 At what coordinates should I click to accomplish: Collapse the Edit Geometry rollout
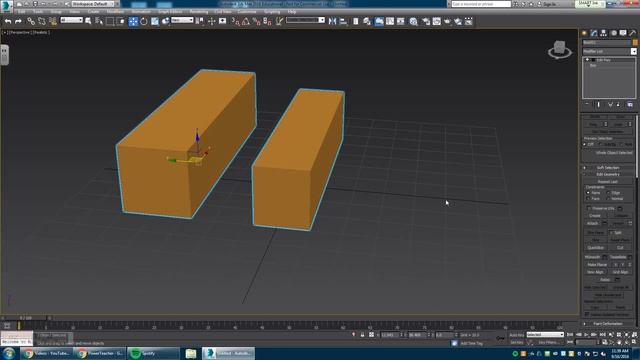click(x=608, y=174)
